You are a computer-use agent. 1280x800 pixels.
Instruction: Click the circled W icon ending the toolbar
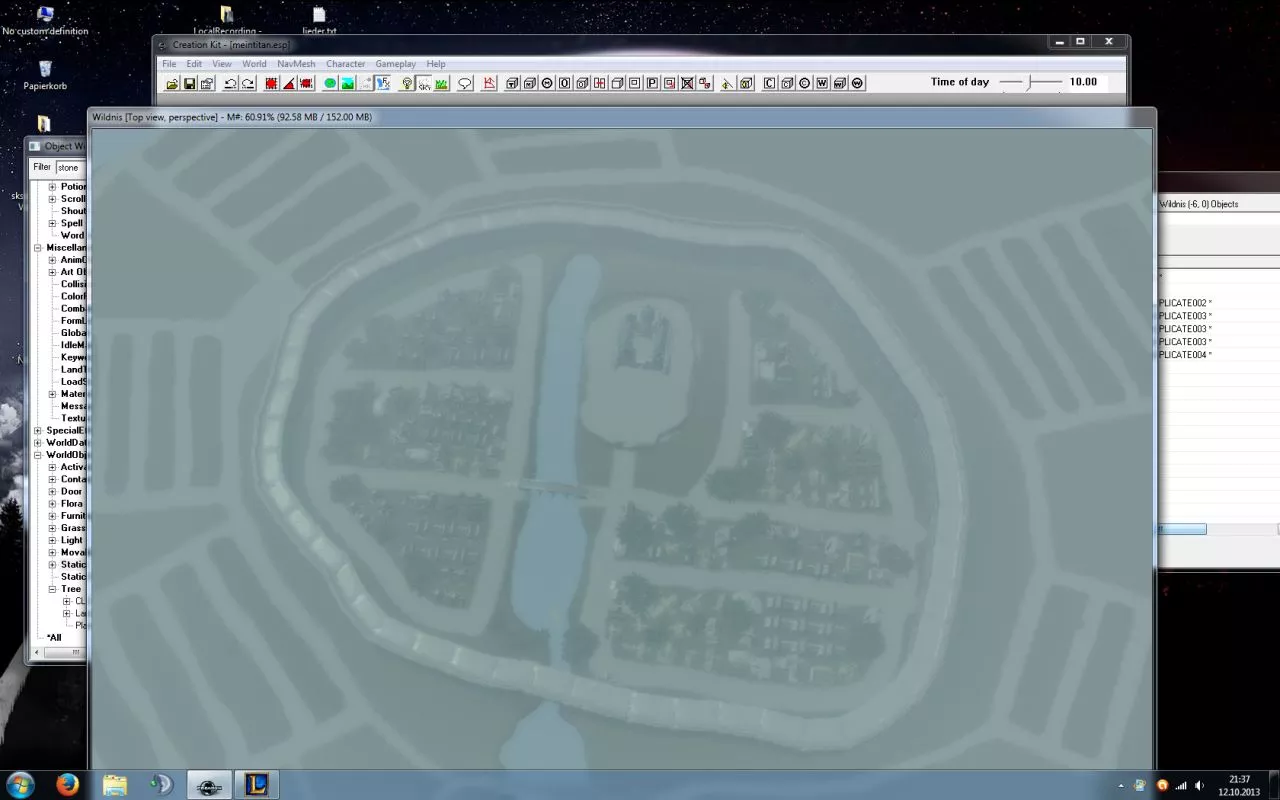pos(857,83)
